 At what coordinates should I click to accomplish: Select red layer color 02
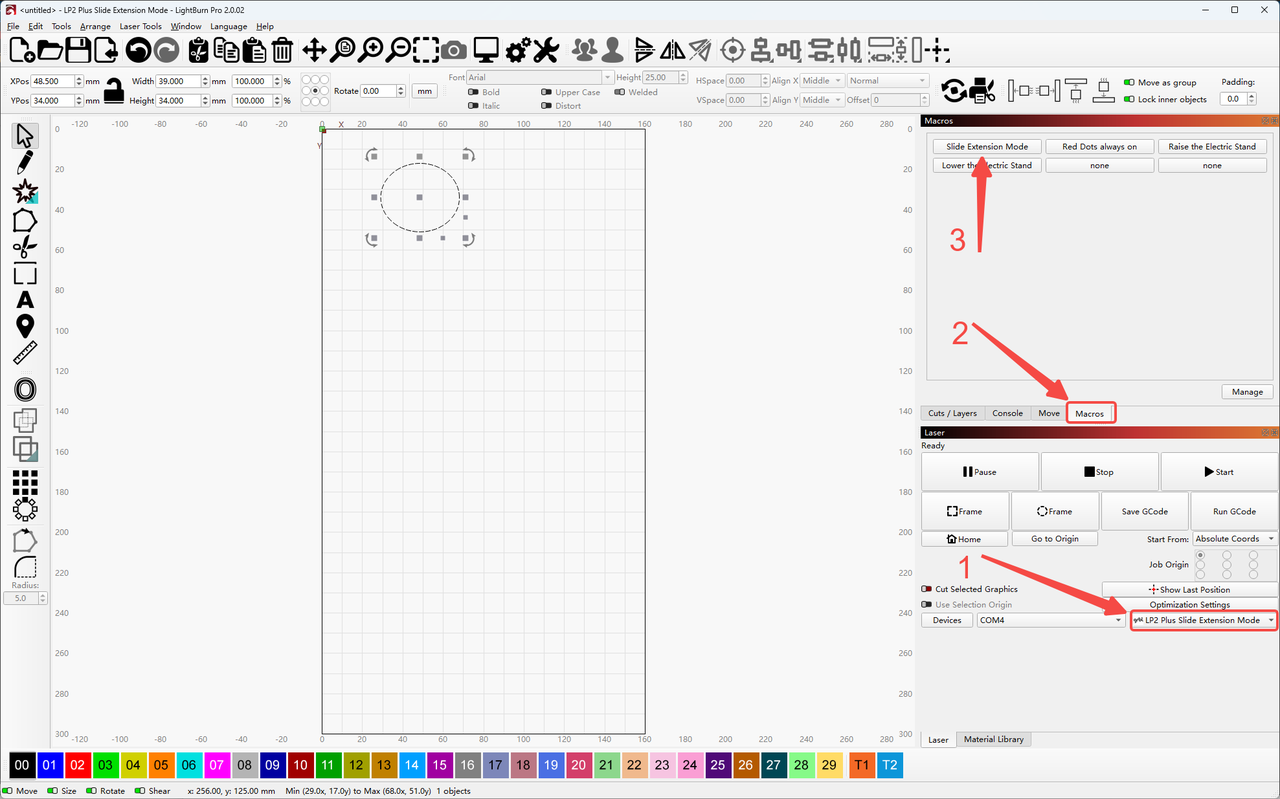78,765
